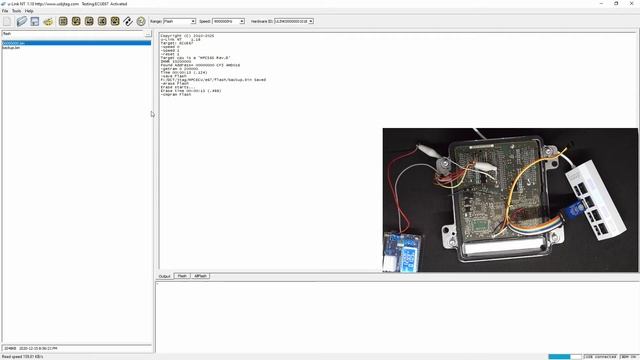Screen dimensions: 640x360
Task: Click the ECU board camera image
Action: (510, 200)
